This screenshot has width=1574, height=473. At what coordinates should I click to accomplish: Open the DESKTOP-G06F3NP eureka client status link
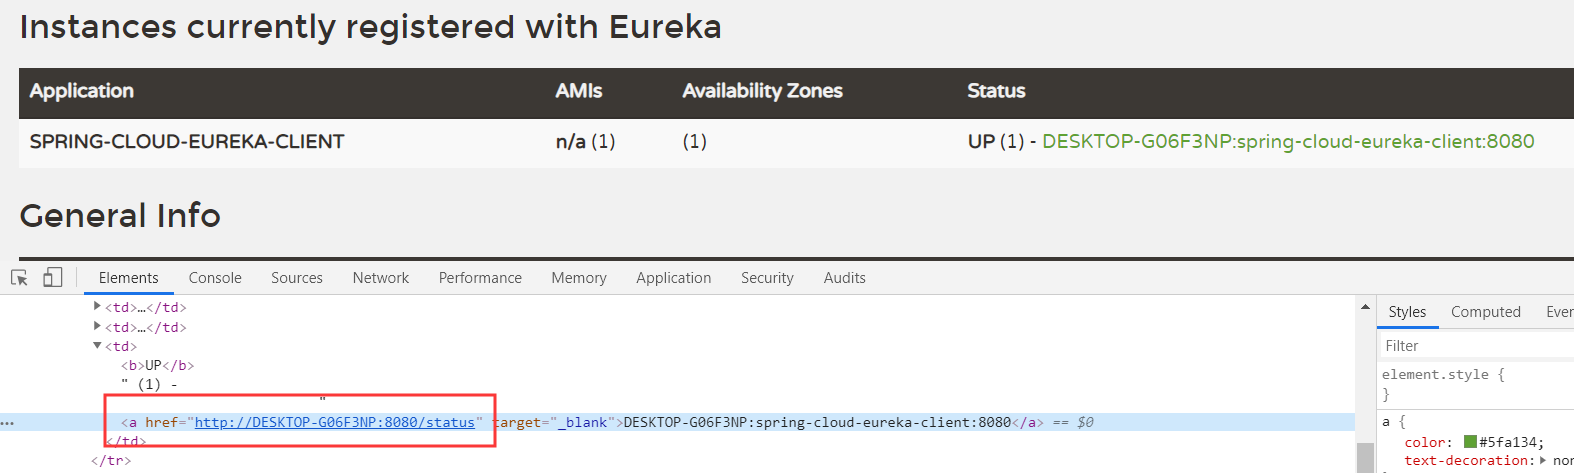(1288, 142)
